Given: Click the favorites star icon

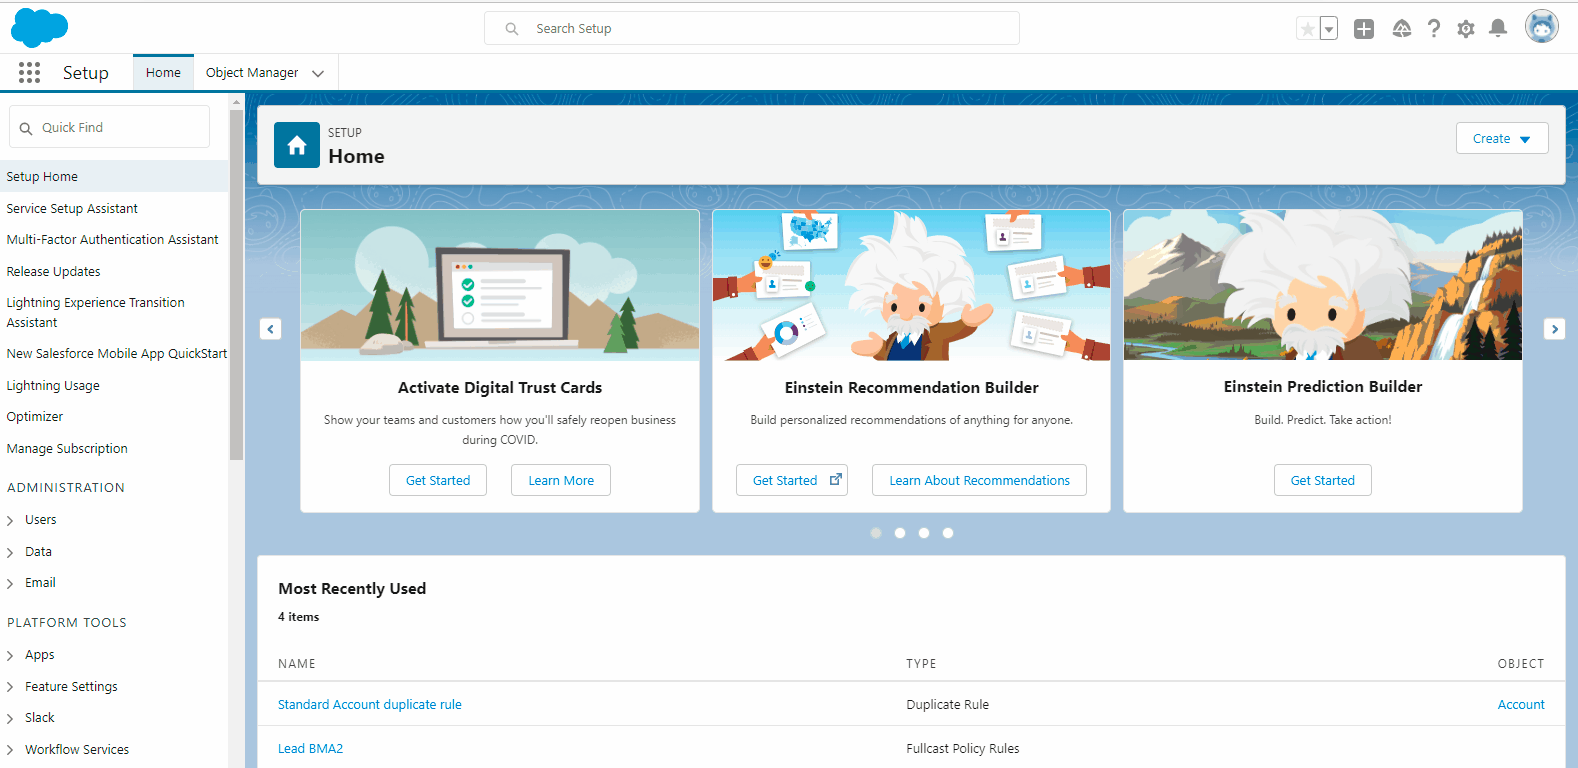Looking at the screenshot, I should pyautogui.click(x=1307, y=29).
